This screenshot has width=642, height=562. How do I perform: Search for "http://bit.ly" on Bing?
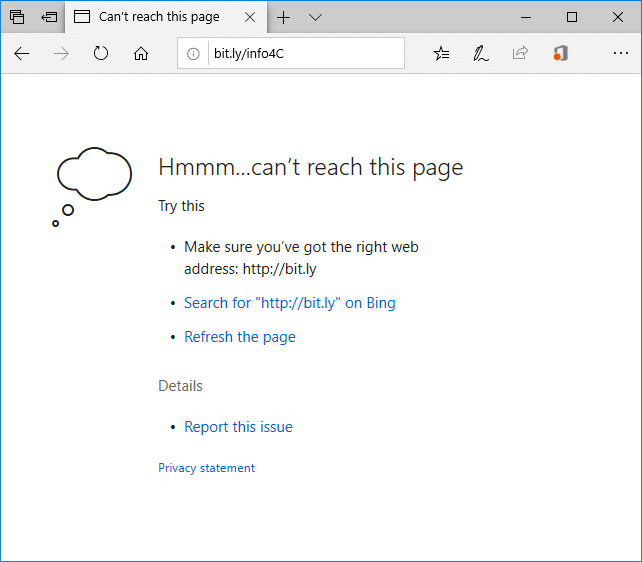[289, 303]
